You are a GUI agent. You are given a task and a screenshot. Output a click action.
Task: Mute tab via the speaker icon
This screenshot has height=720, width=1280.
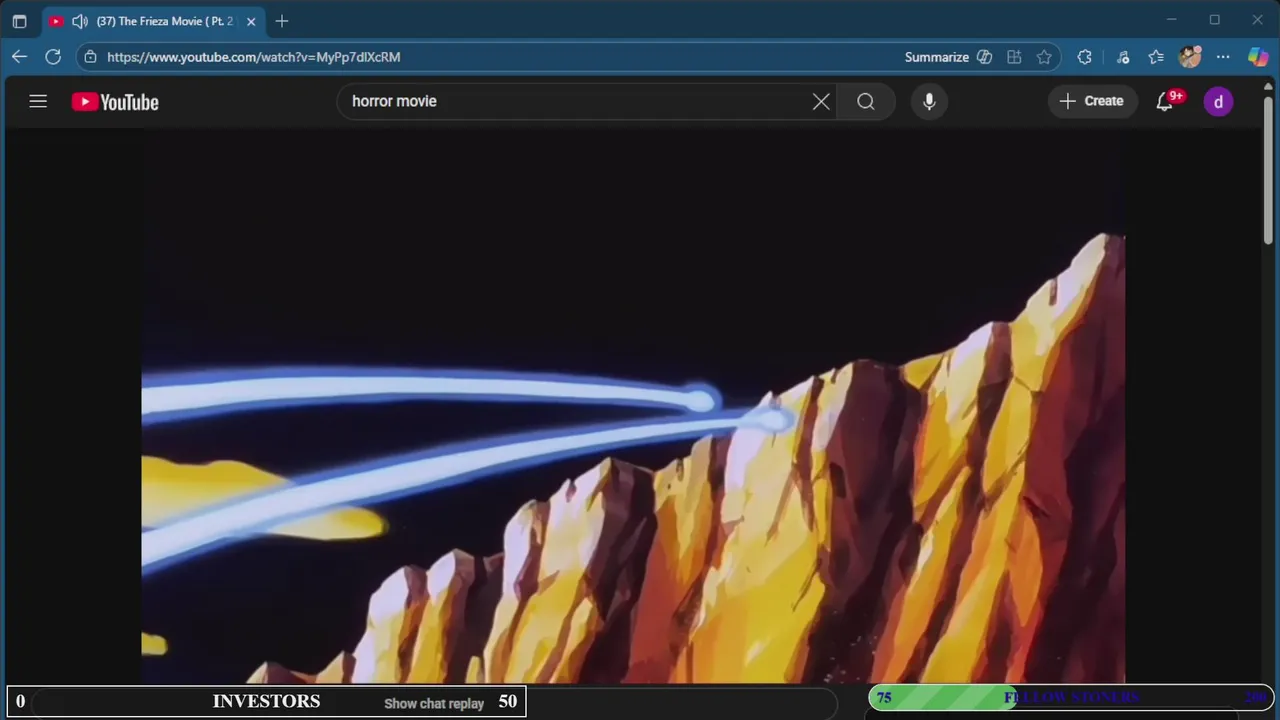[x=80, y=21]
